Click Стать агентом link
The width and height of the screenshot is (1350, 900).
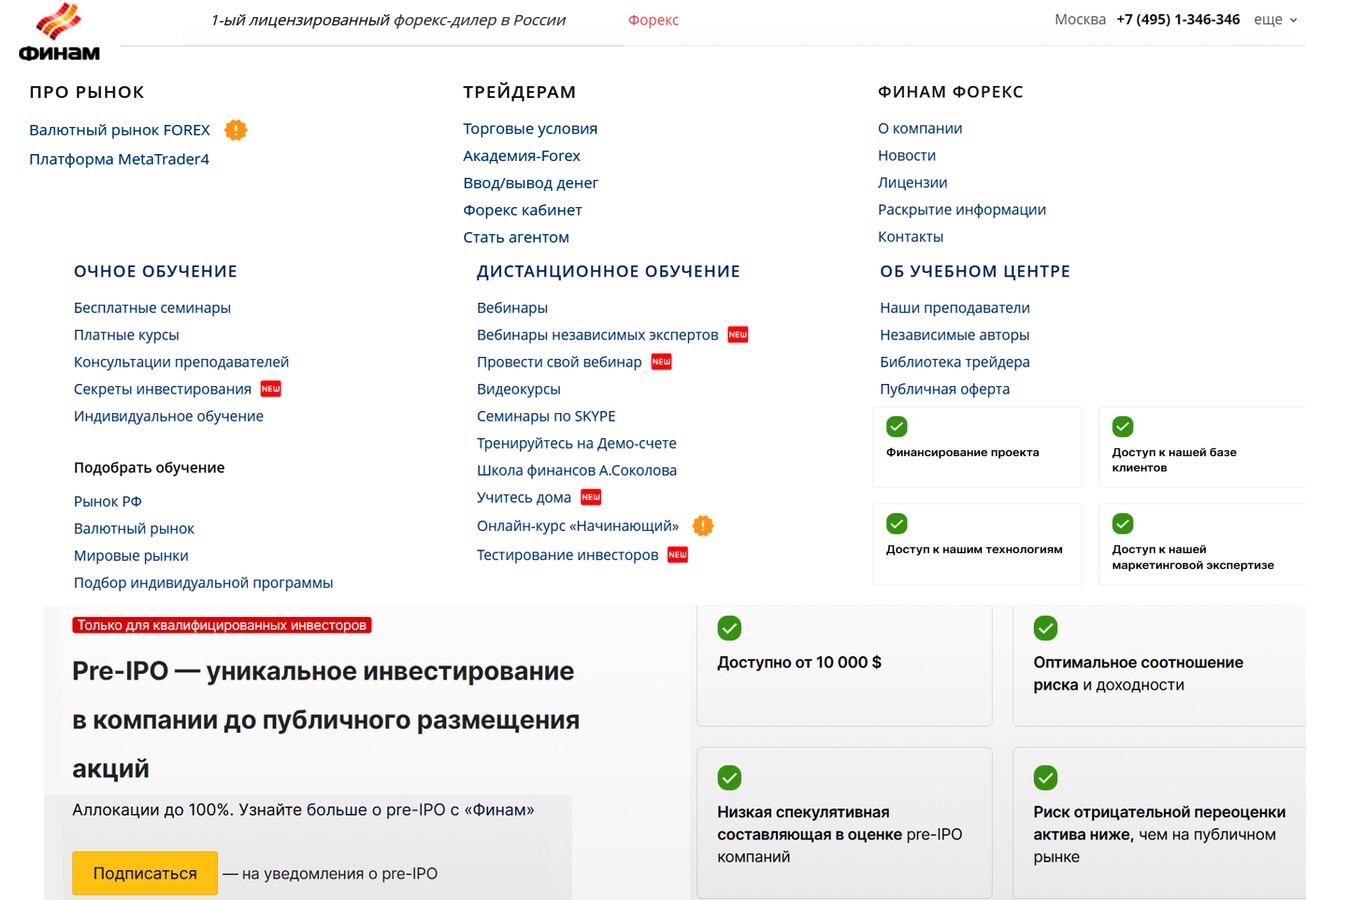(x=516, y=237)
